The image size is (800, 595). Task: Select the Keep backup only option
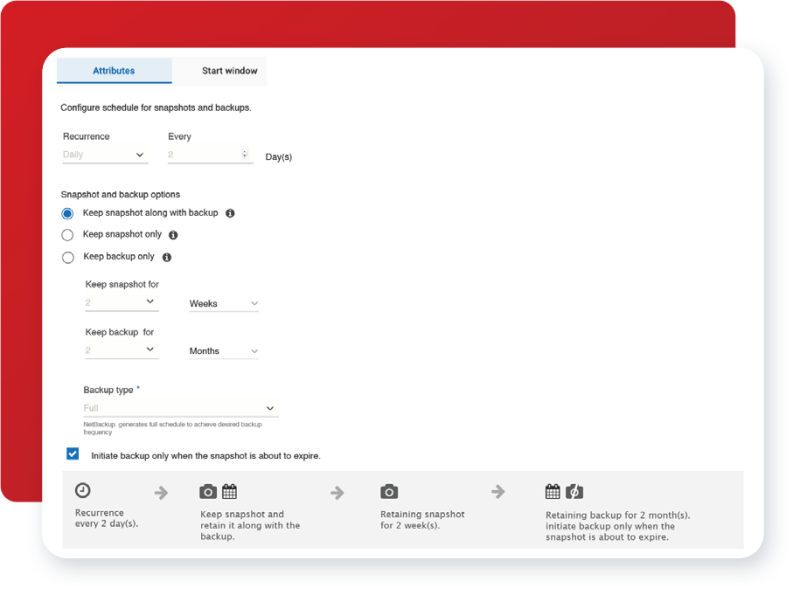[x=68, y=256]
